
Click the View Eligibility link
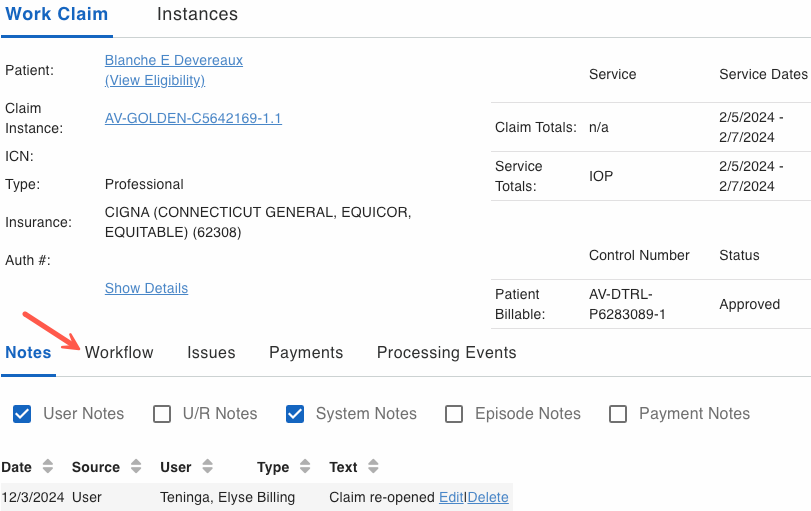(x=155, y=80)
